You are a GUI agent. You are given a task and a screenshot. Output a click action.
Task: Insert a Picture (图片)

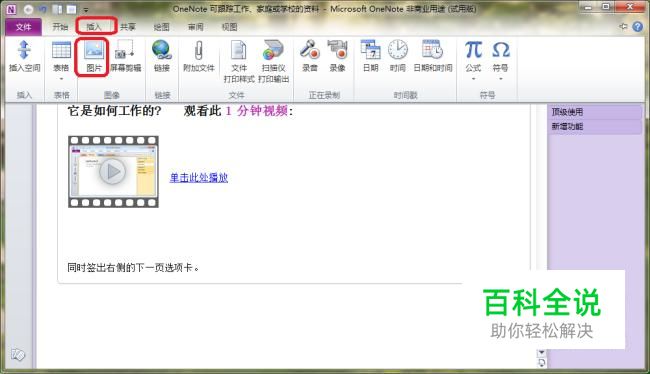coord(94,57)
